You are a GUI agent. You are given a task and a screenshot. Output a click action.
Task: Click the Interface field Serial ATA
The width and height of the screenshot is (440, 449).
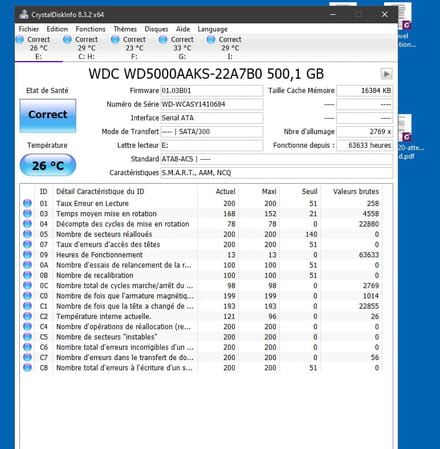pyautogui.click(x=212, y=118)
